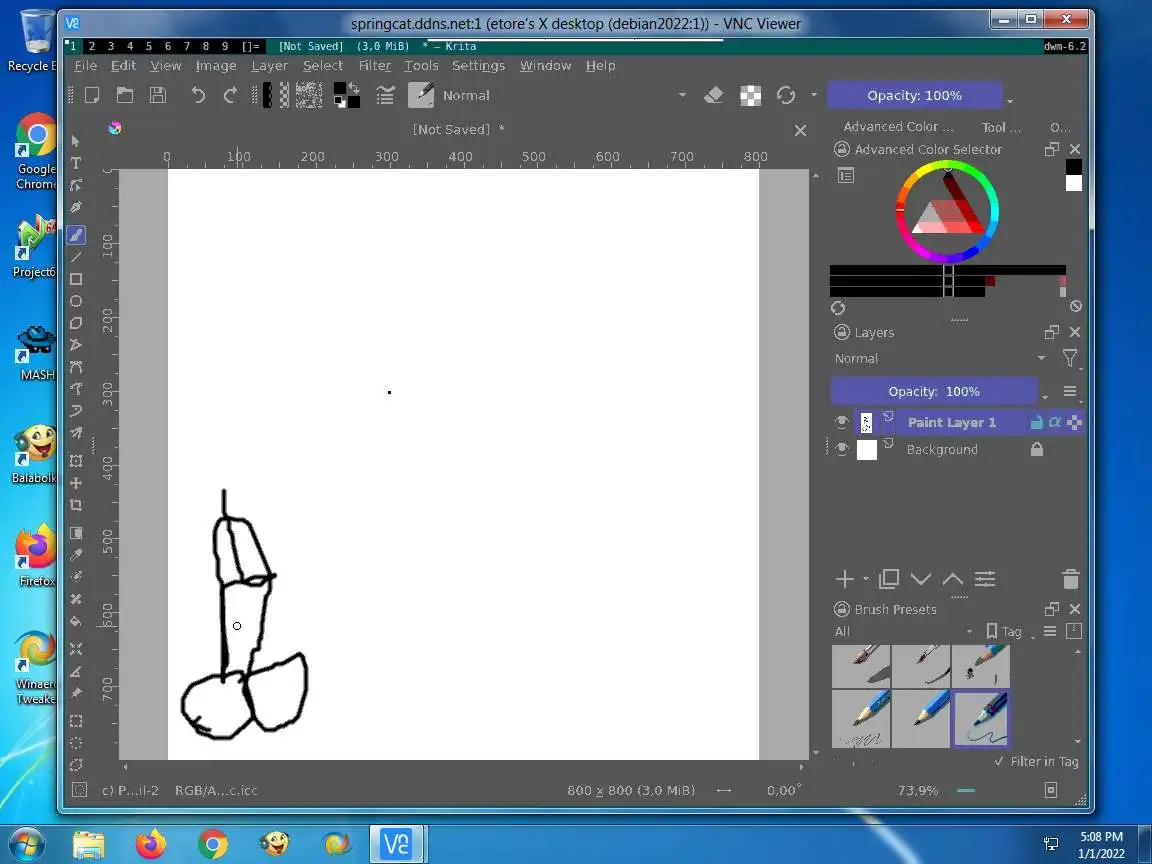The width and height of the screenshot is (1152, 864).
Task: Select the Fill bucket tool
Action: pos(76,621)
